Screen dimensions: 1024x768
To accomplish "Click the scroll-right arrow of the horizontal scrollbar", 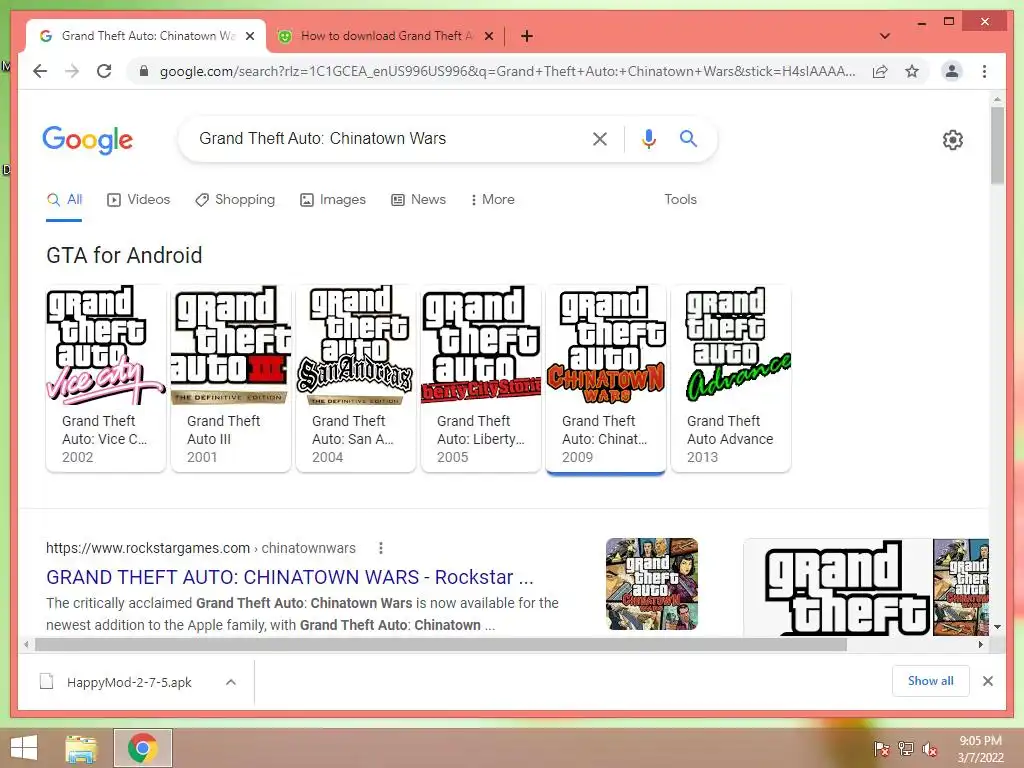I will tap(980, 645).
